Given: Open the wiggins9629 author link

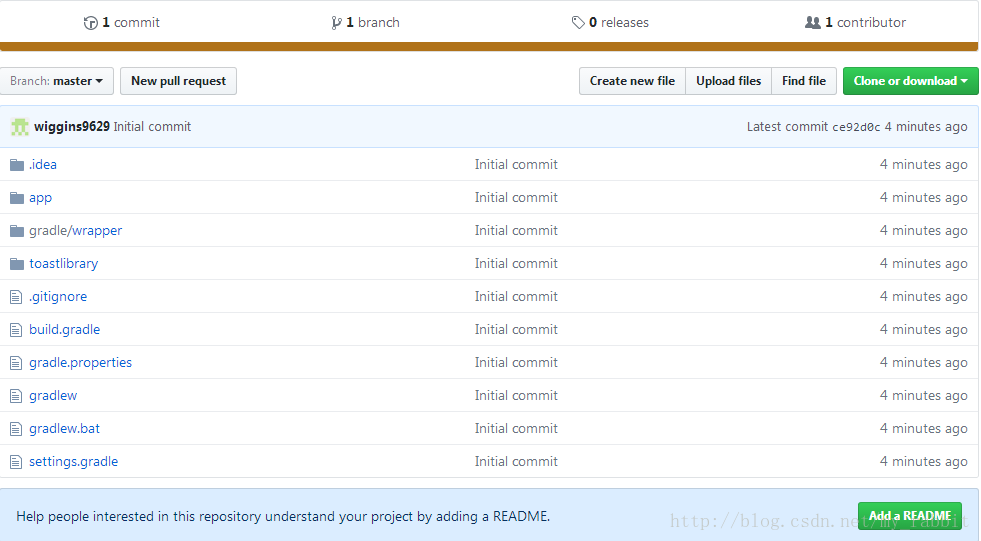Looking at the screenshot, I should click(72, 126).
